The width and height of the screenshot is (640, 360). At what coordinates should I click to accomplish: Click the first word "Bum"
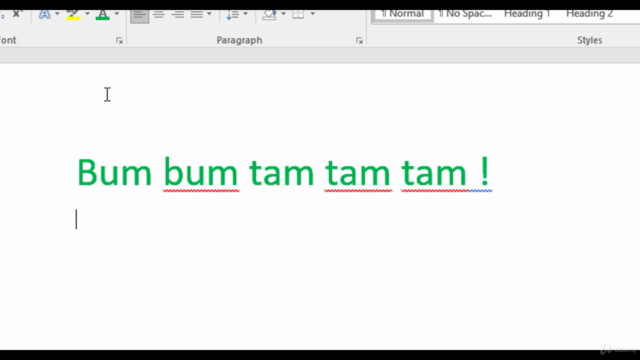115,173
